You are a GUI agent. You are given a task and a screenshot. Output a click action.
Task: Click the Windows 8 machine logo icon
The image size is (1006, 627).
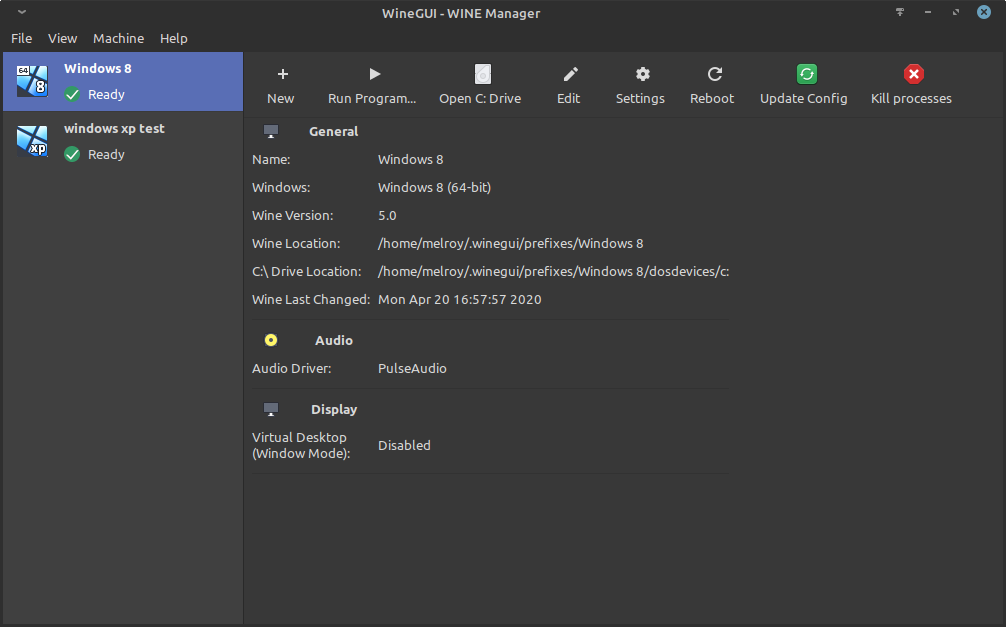click(x=32, y=81)
